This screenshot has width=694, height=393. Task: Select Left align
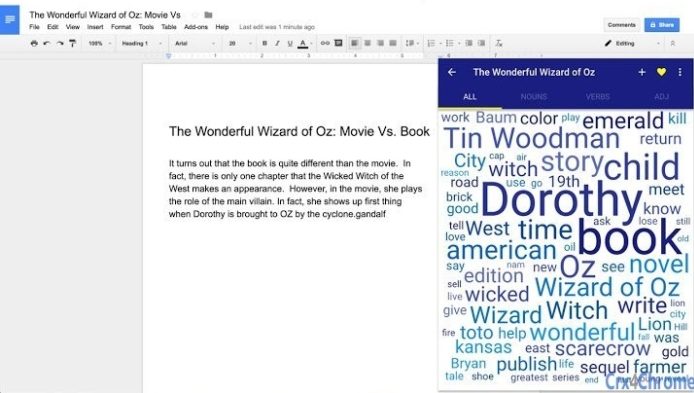[x=355, y=43]
